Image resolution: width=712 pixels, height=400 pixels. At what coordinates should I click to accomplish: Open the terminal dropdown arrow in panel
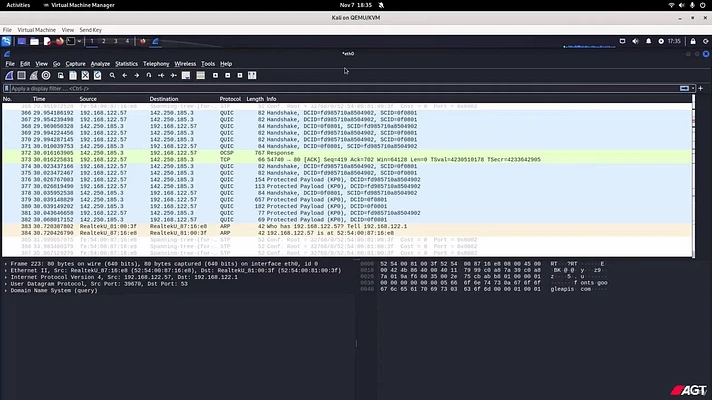coord(79,41)
